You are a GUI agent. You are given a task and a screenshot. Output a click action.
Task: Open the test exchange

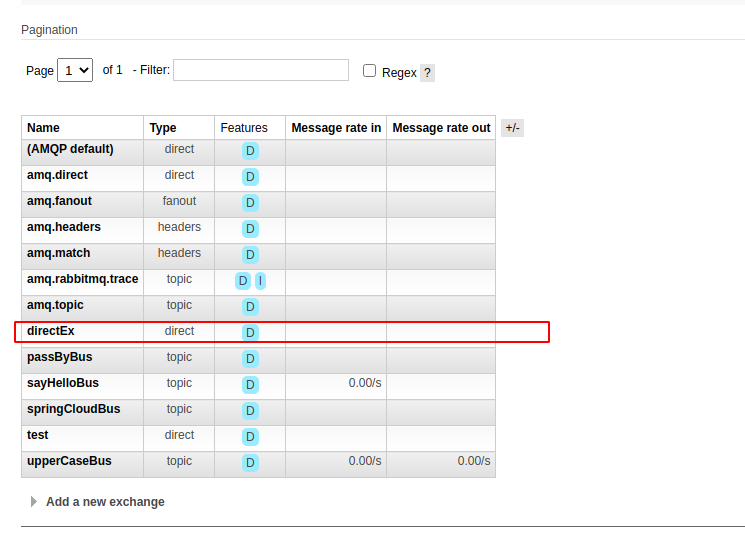point(38,435)
